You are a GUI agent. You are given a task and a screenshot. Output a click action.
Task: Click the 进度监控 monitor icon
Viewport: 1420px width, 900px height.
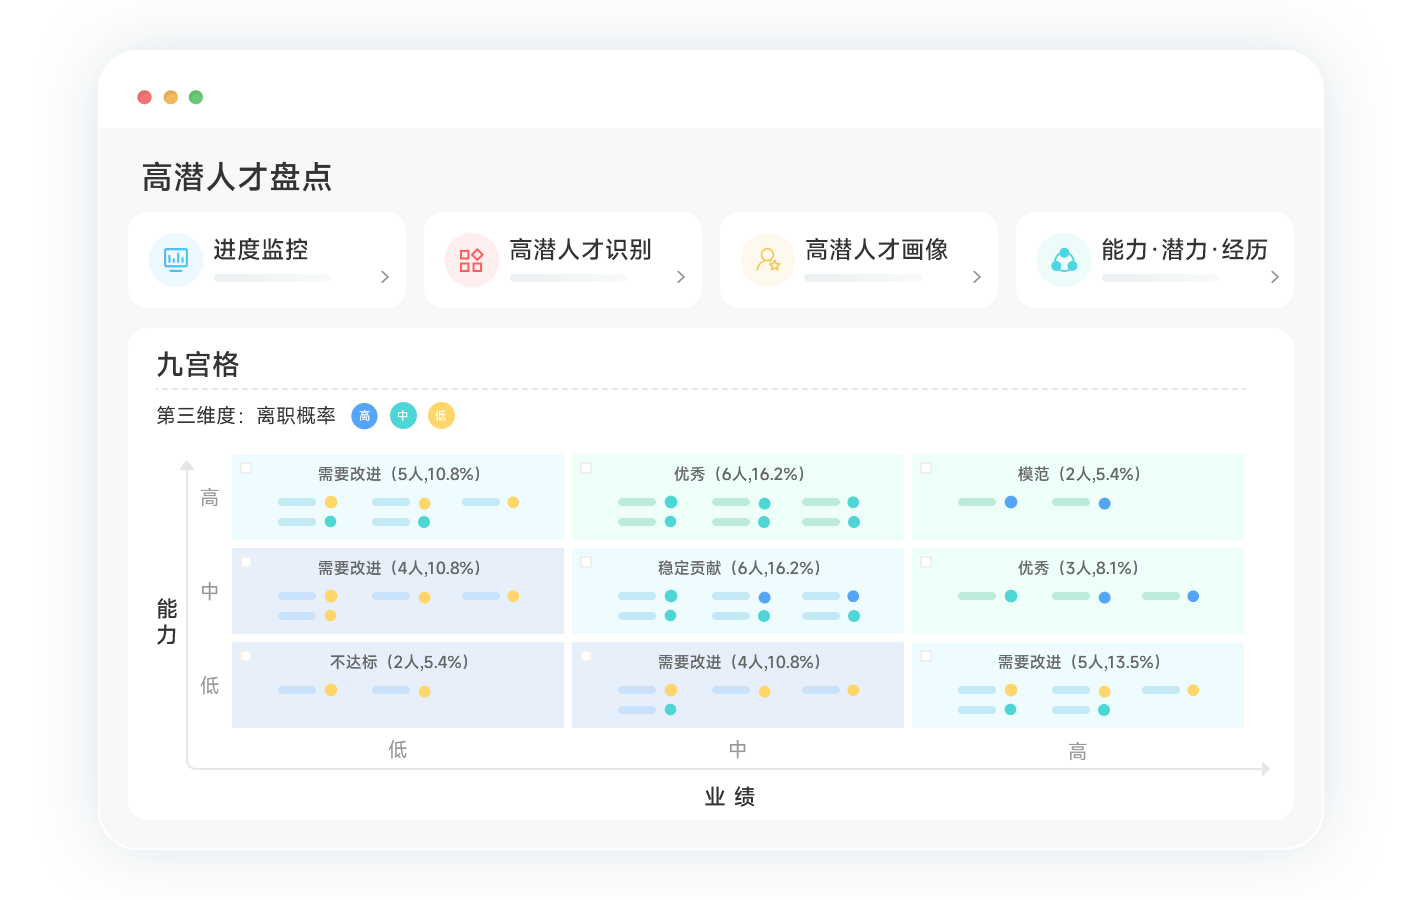point(176,260)
